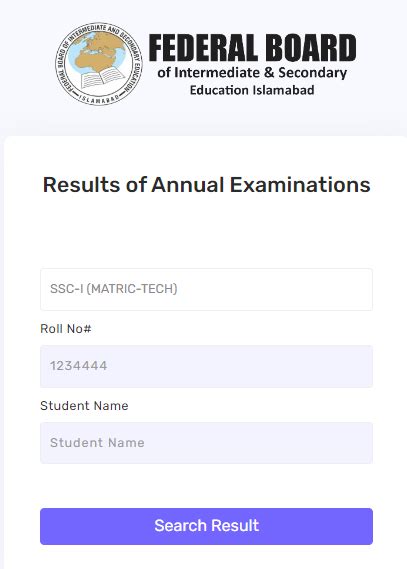Click the 'of Intermediate & Secondary' subtitle
This screenshot has width=407, height=569.
point(252,73)
